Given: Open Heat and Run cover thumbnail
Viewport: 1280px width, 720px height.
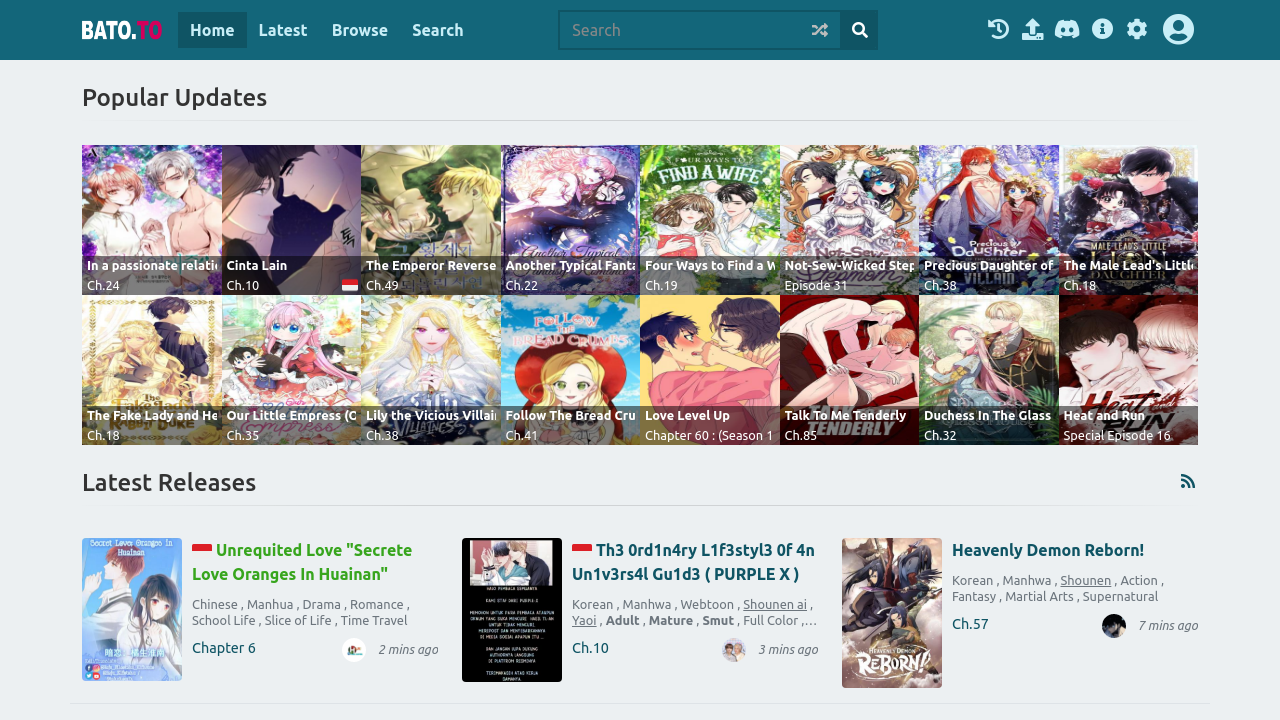Looking at the screenshot, I should (x=1128, y=370).
